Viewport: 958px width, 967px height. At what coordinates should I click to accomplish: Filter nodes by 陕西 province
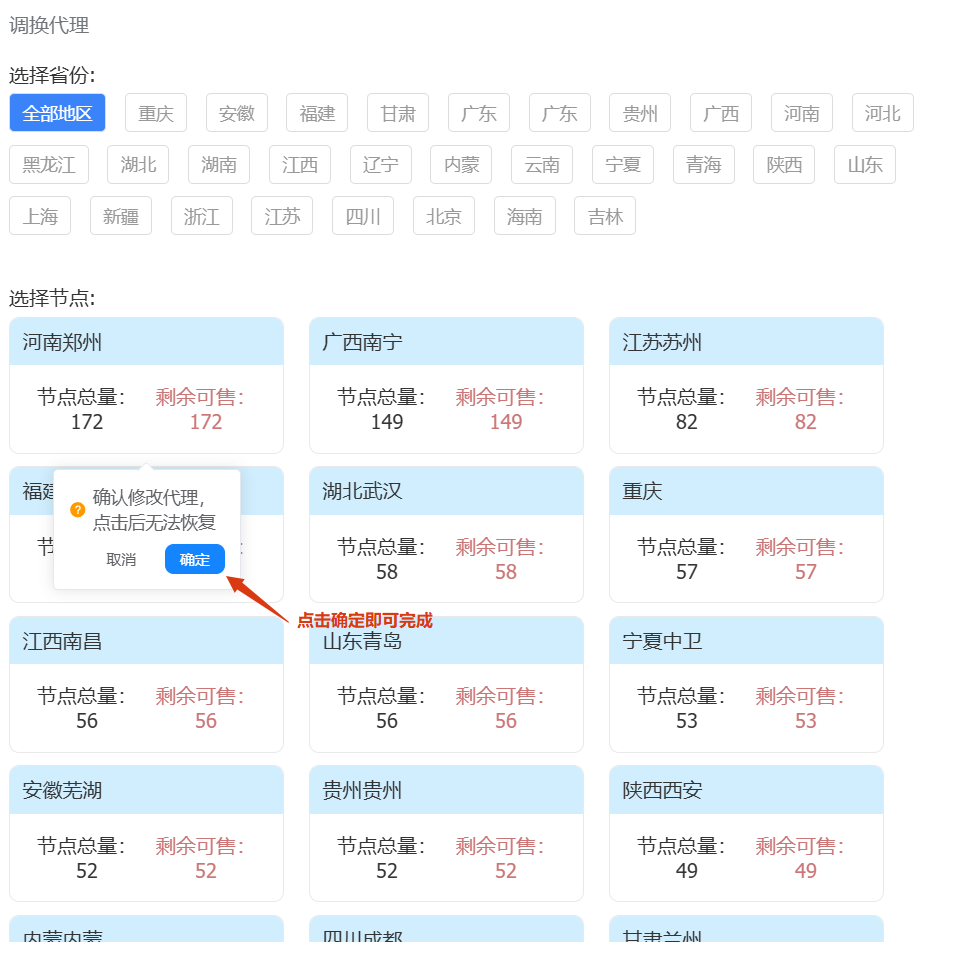click(784, 165)
